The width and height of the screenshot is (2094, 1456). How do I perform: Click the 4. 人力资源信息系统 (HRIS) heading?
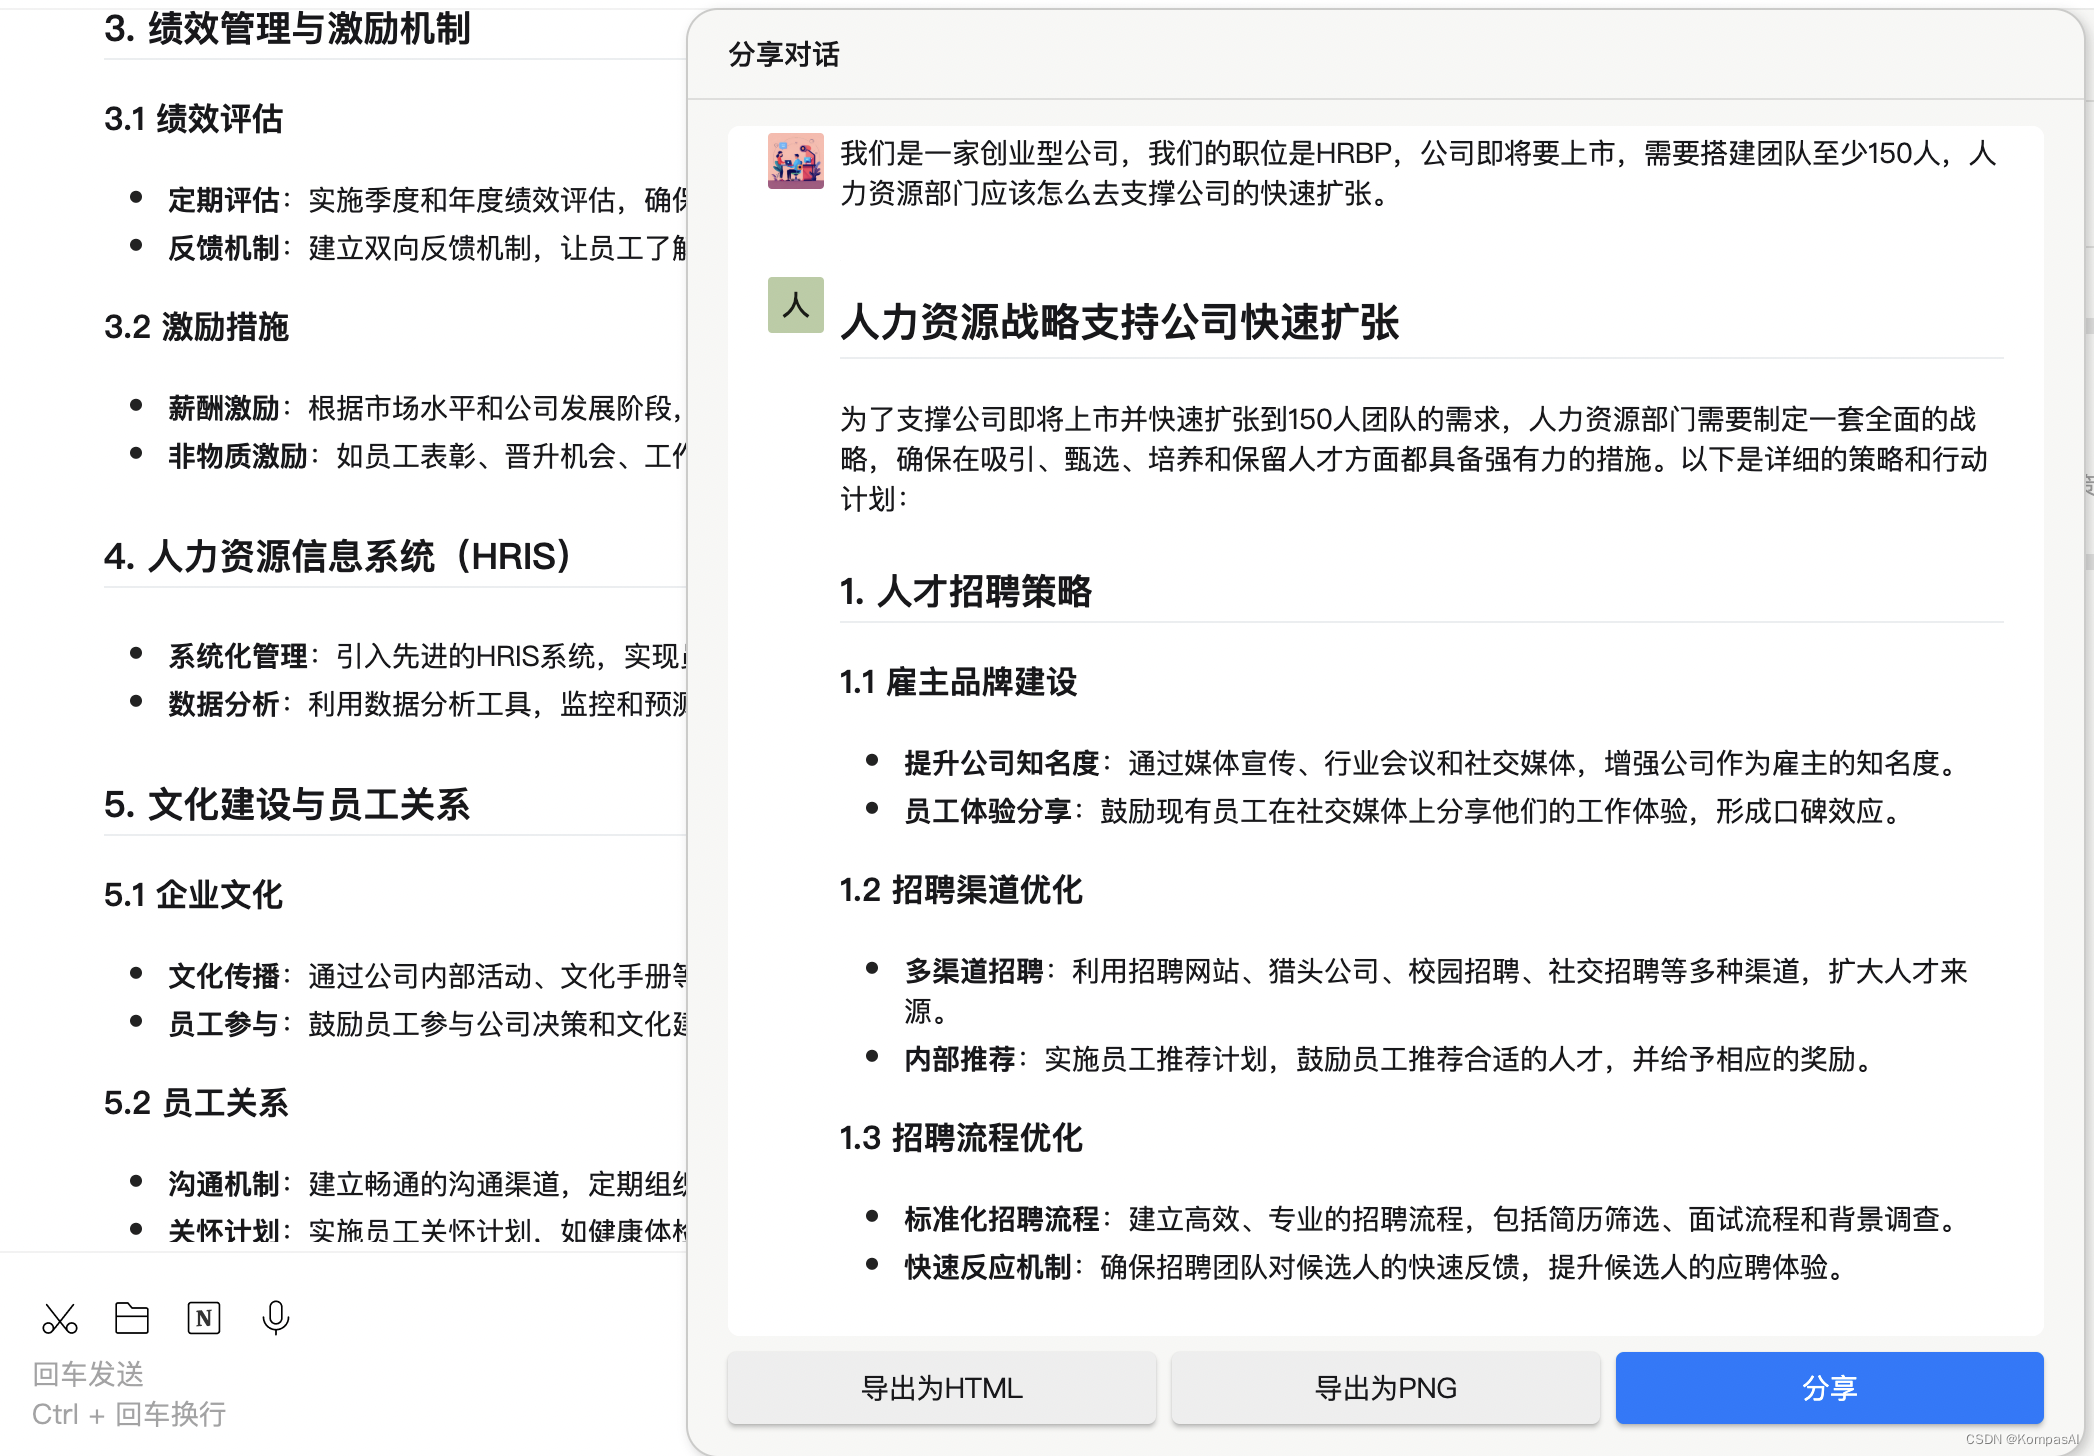[337, 556]
